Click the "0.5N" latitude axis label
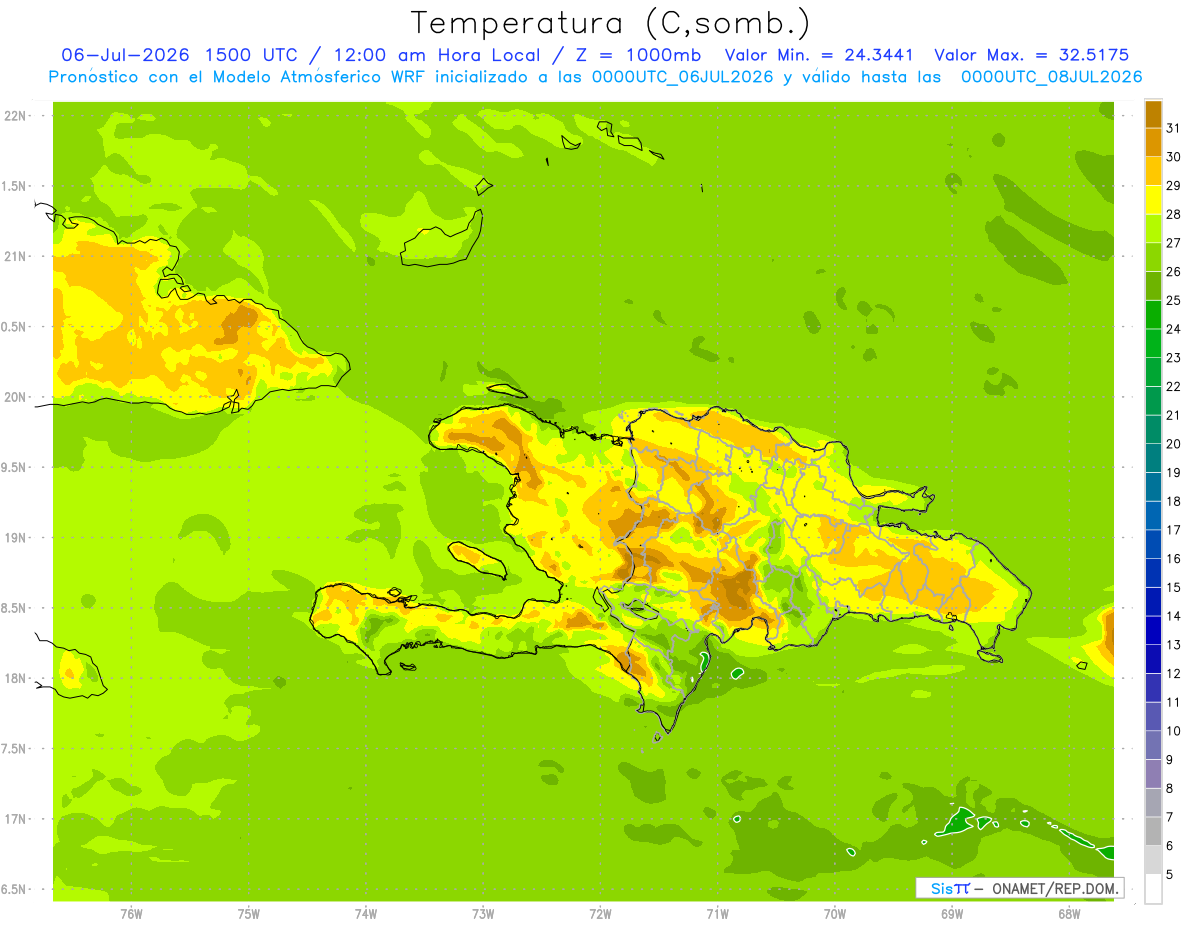Viewport: 1200px width, 927px height. click(14, 327)
